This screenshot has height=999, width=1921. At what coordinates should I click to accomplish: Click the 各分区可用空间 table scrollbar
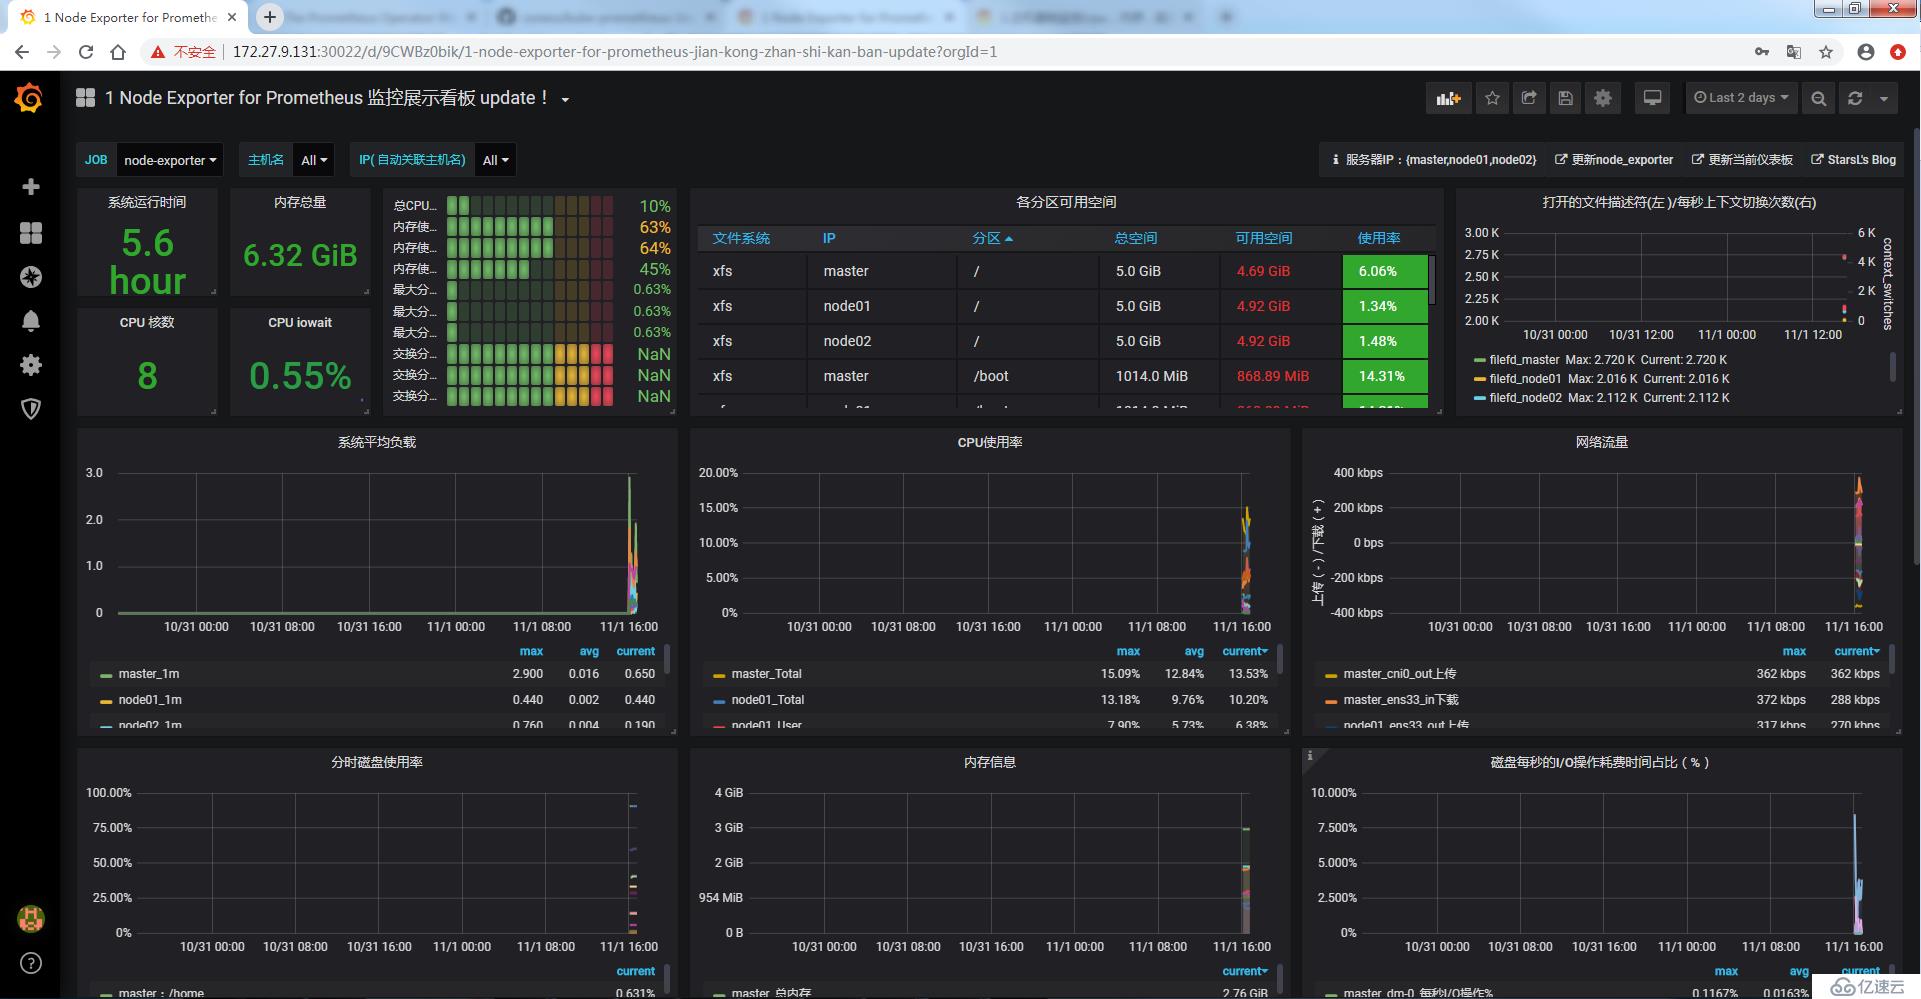pyautogui.click(x=1432, y=280)
